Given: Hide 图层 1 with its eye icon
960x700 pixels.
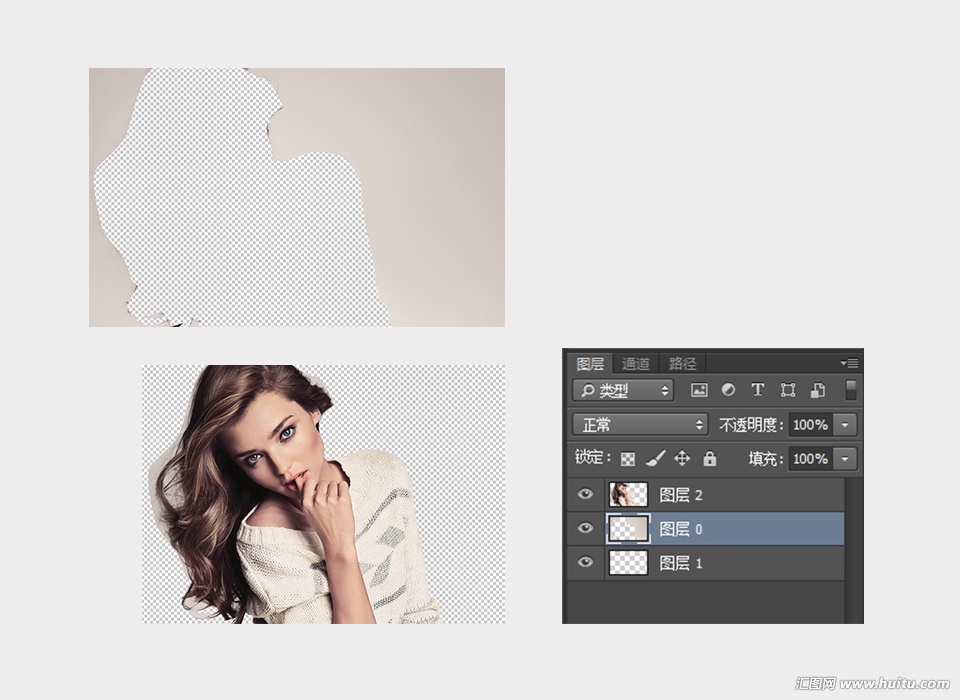Looking at the screenshot, I should click(585, 562).
